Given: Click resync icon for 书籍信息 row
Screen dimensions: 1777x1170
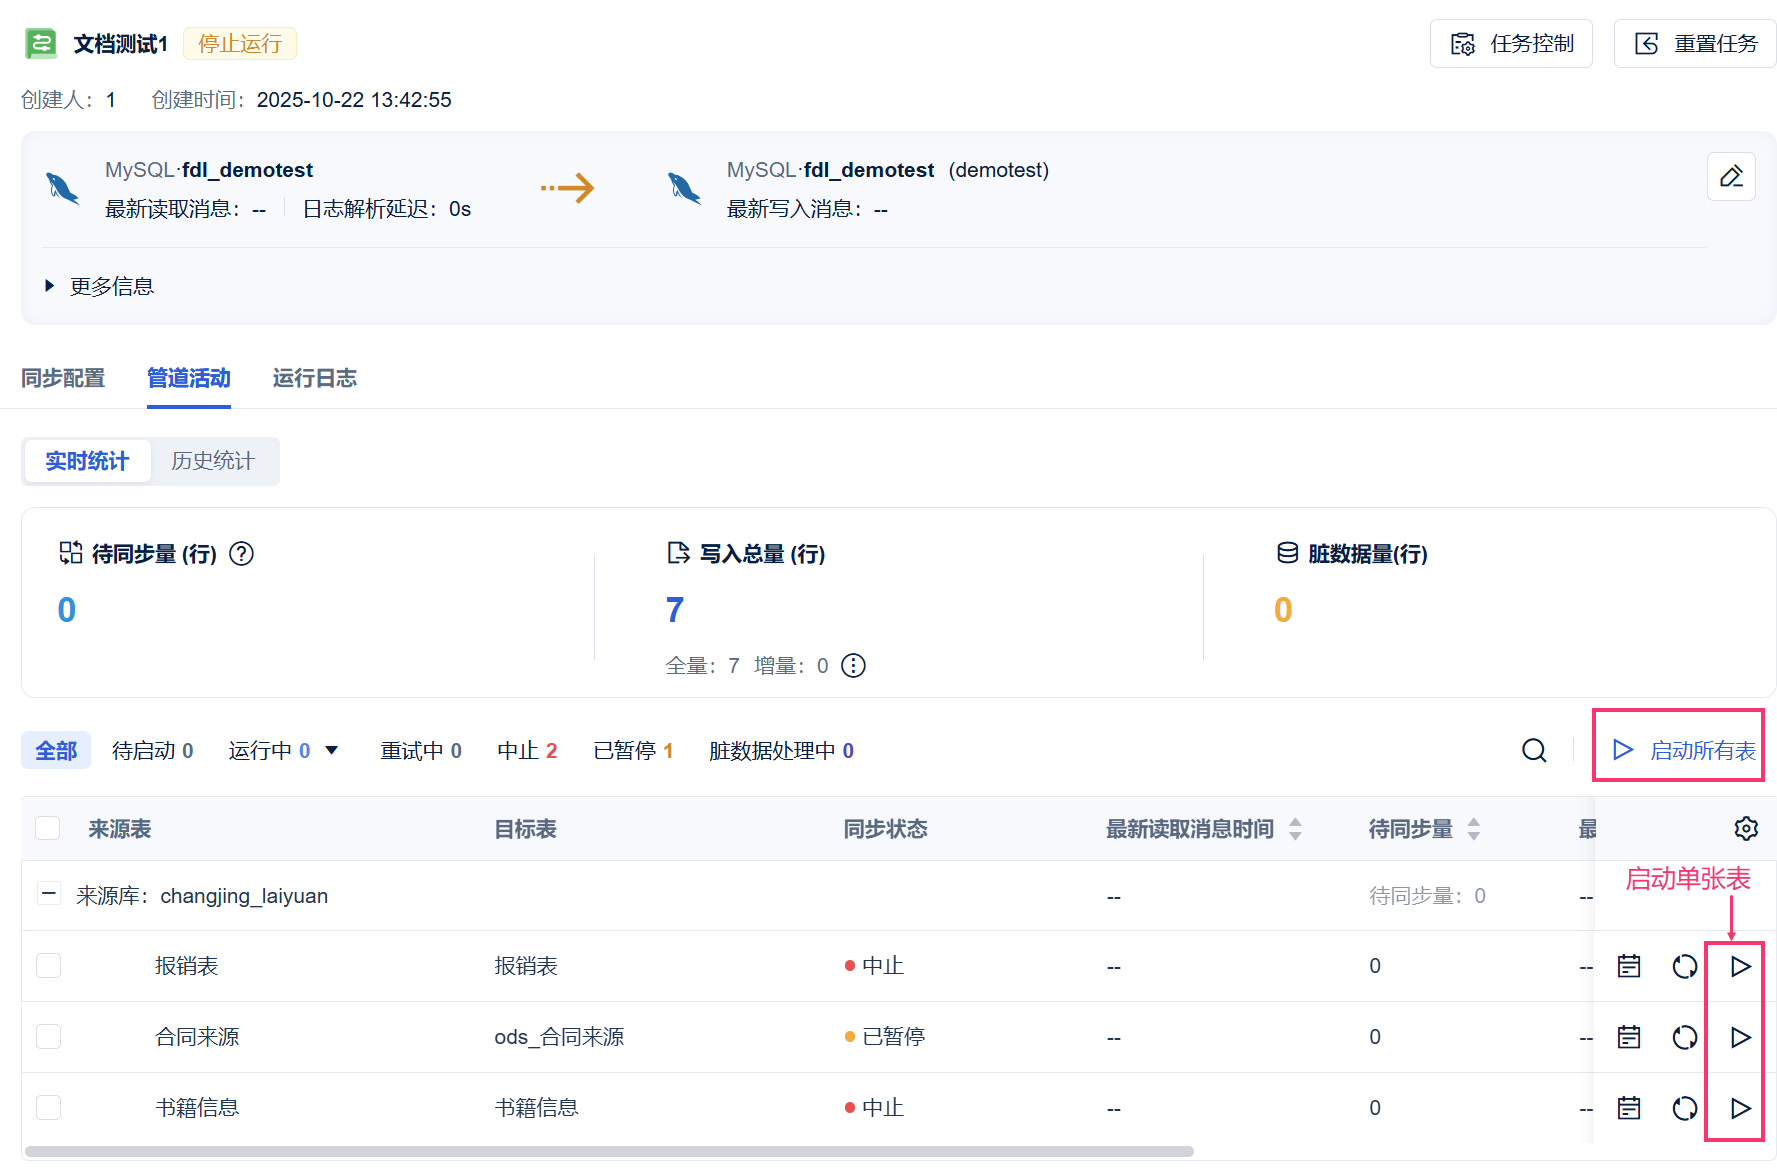Looking at the screenshot, I should click(x=1685, y=1108).
